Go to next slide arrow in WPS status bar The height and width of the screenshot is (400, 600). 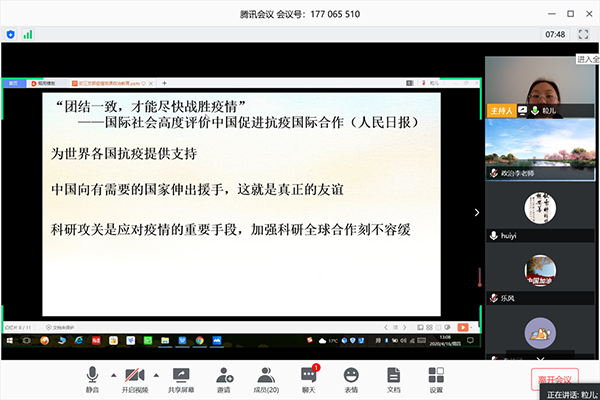[404, 327]
